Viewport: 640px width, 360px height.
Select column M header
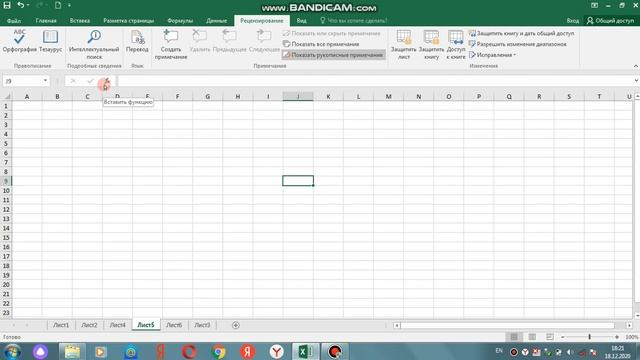coord(388,96)
